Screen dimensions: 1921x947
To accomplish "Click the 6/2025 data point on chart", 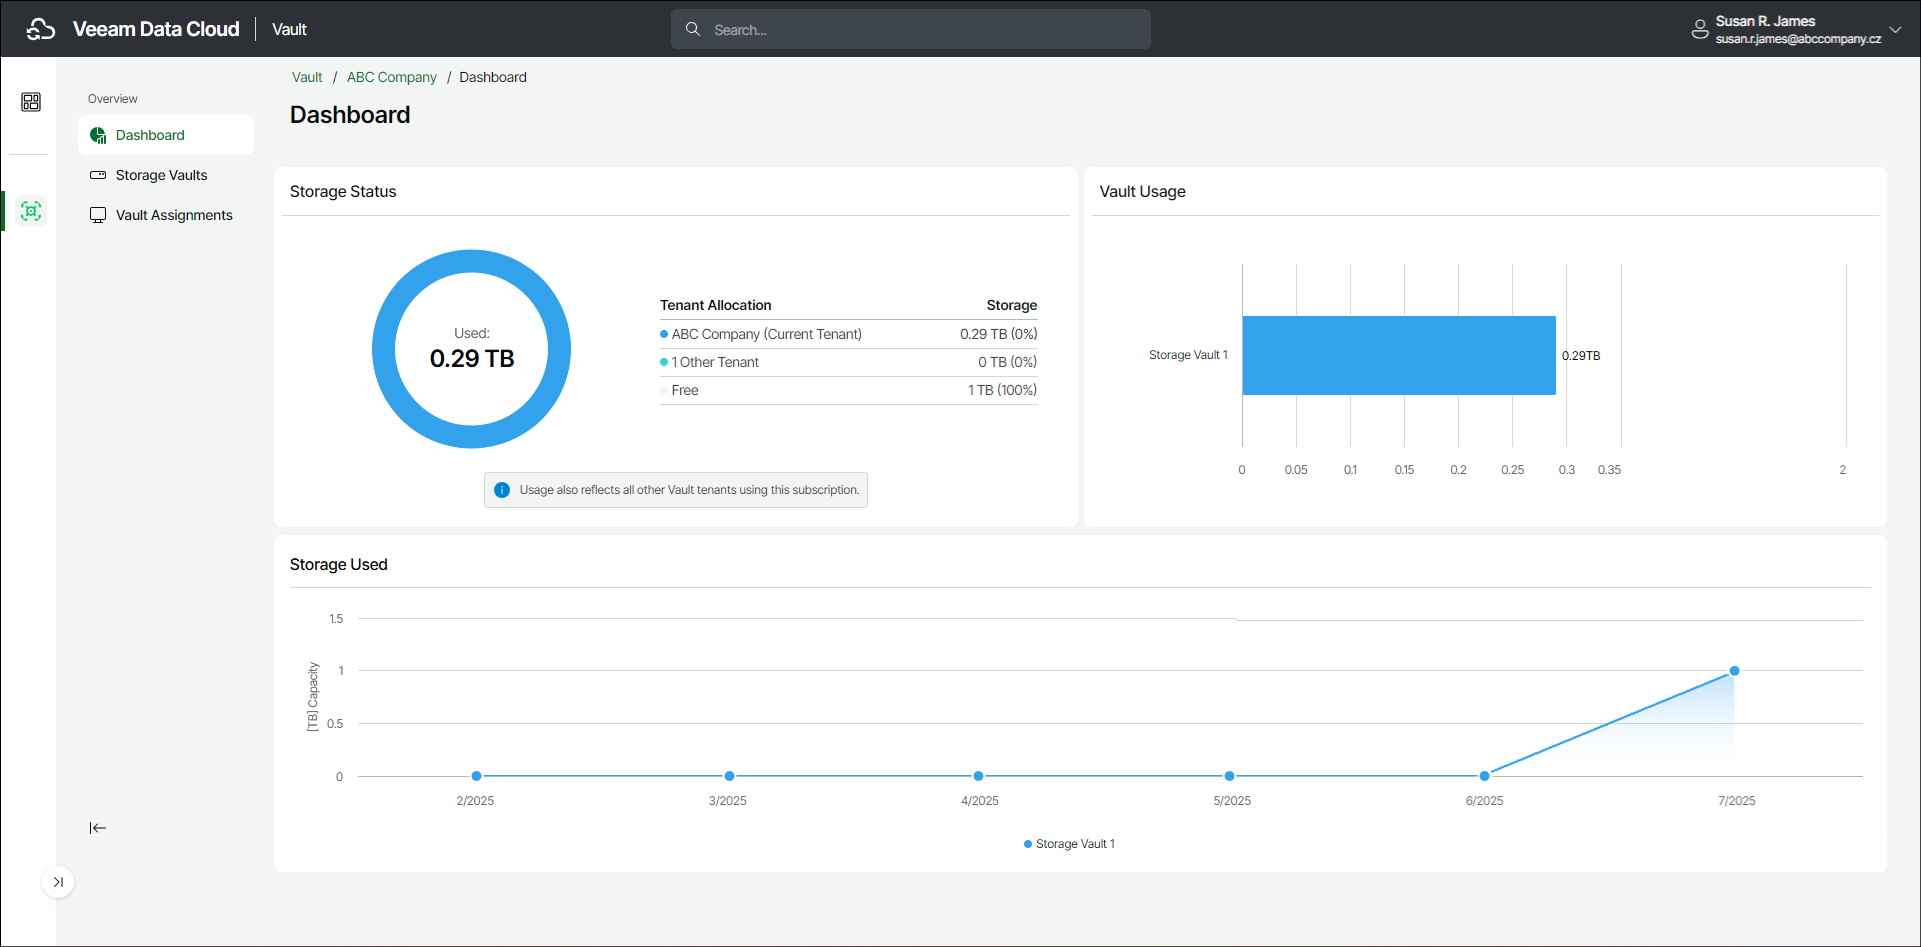I will (x=1484, y=776).
